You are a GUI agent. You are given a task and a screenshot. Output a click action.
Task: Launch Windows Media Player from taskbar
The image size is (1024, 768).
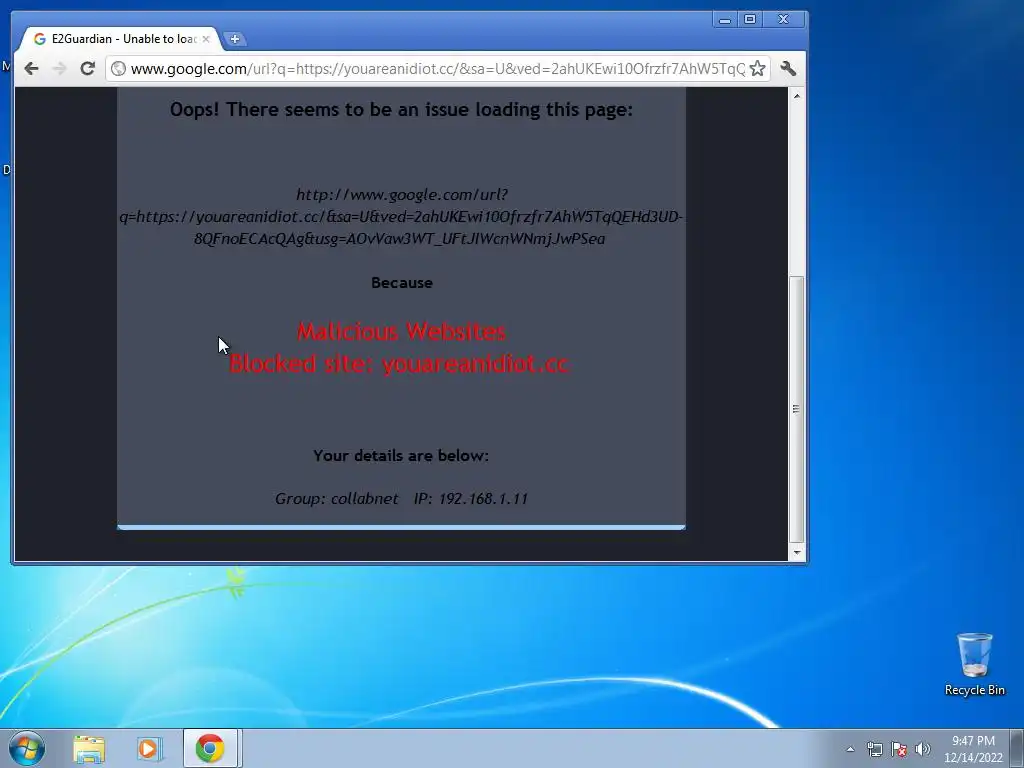148,749
